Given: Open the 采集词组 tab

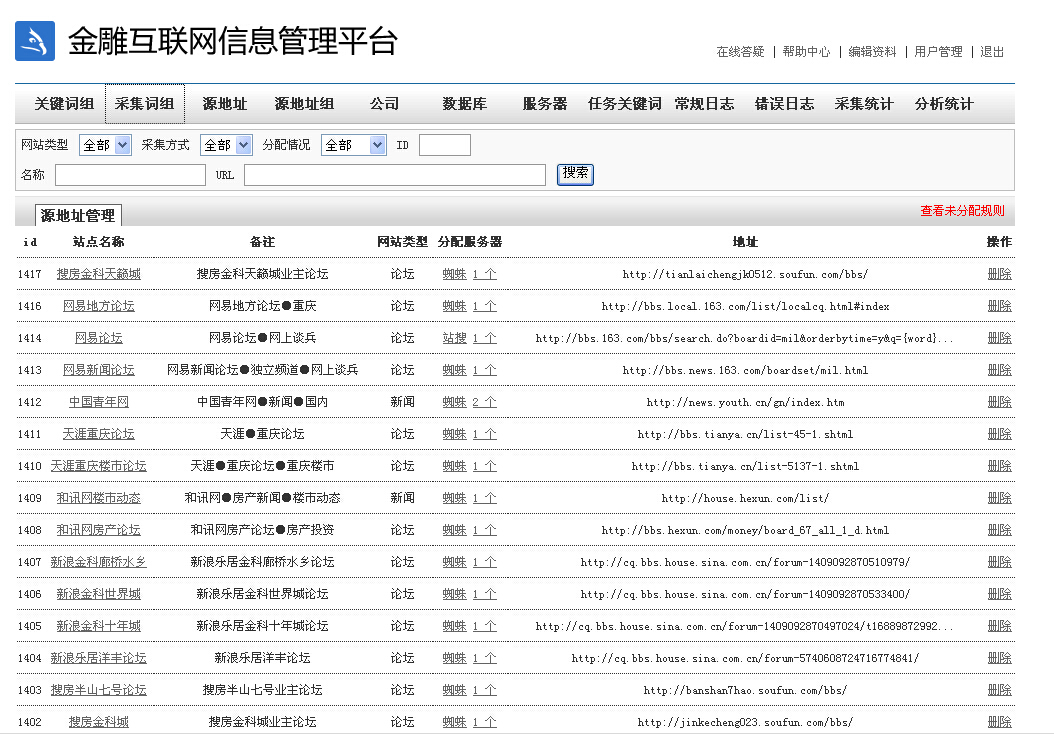Looking at the screenshot, I should (x=145, y=104).
